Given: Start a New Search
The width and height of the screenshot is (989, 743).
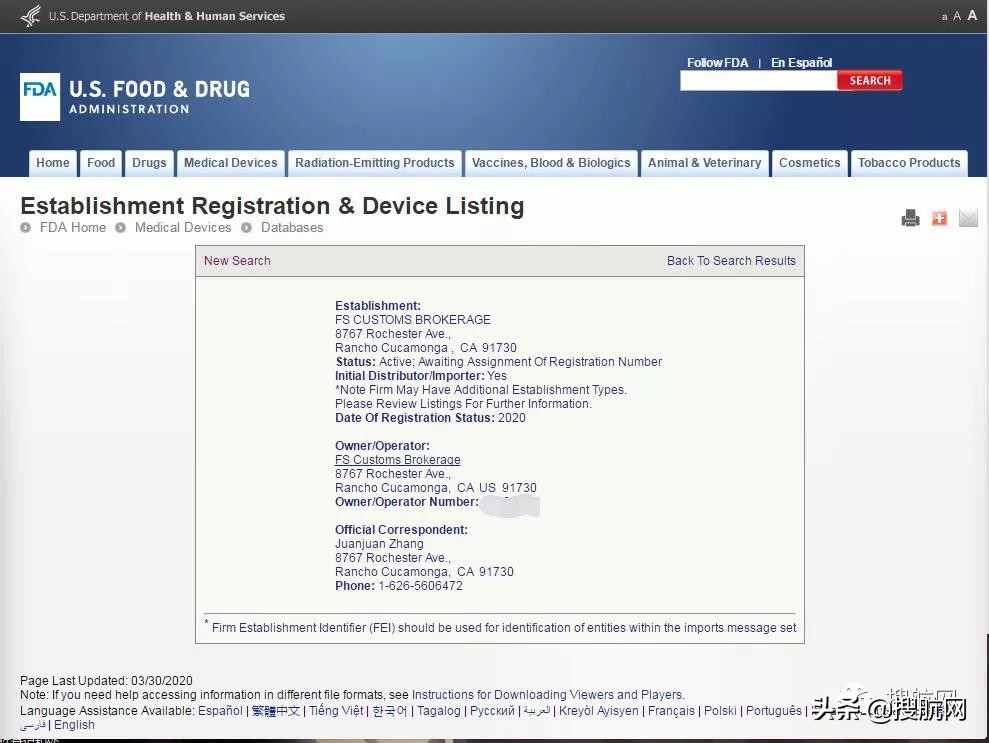Looking at the screenshot, I should pyautogui.click(x=237, y=260).
